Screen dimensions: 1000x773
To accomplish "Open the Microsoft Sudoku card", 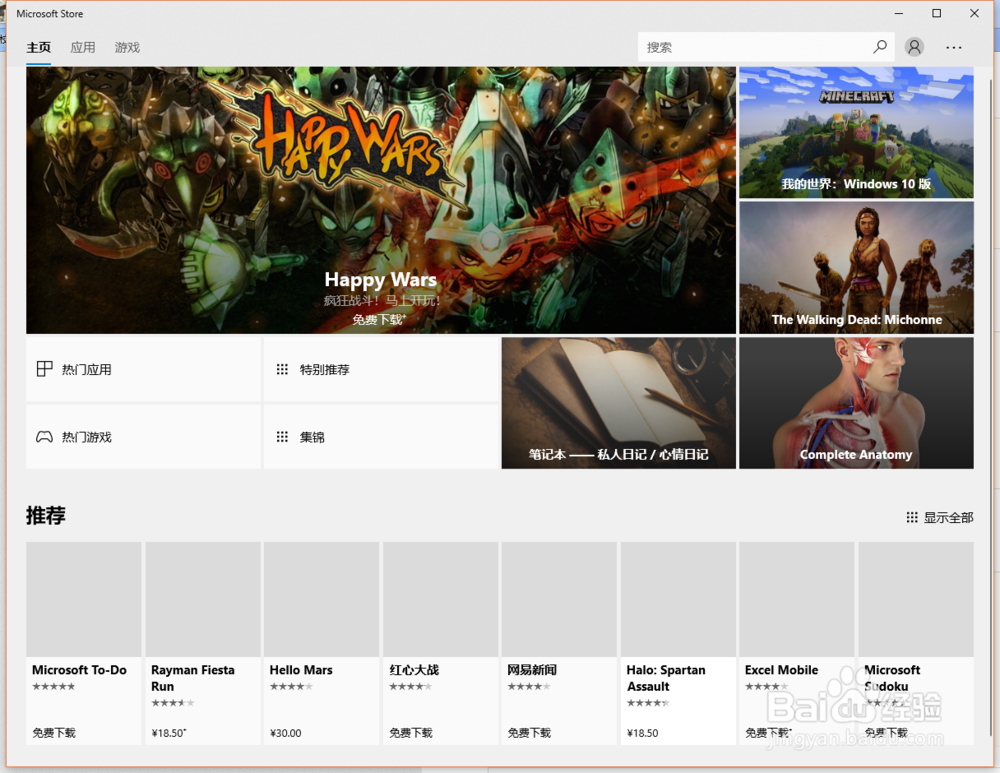I will (916, 644).
